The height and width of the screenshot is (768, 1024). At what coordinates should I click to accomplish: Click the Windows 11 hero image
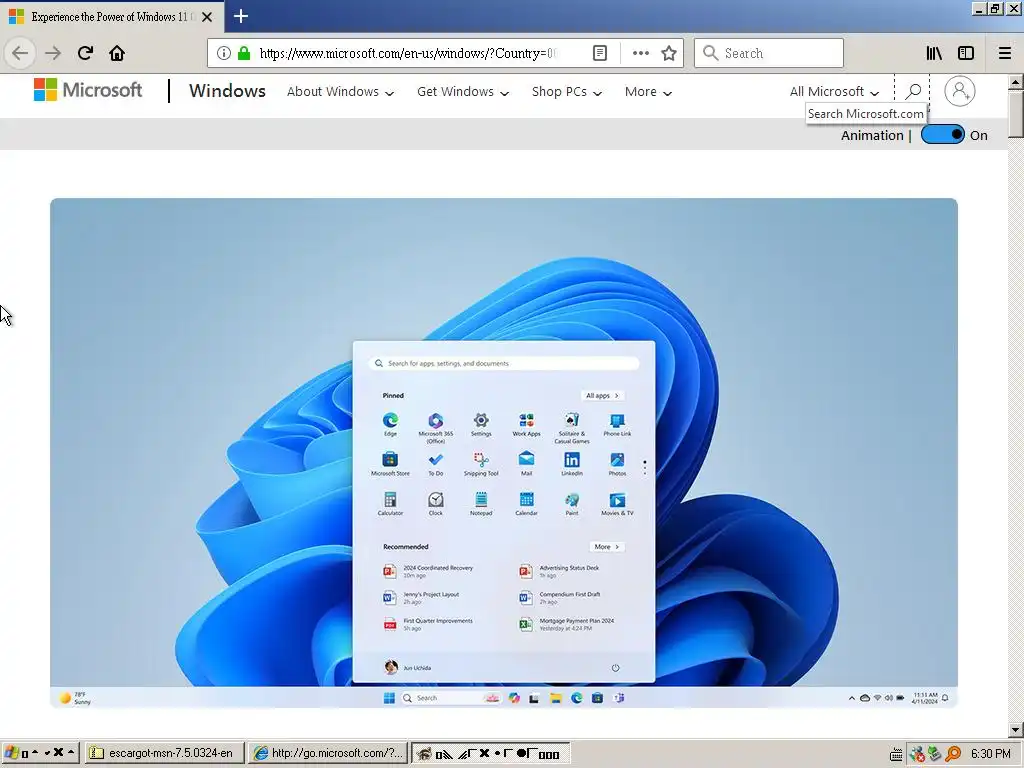coord(504,453)
